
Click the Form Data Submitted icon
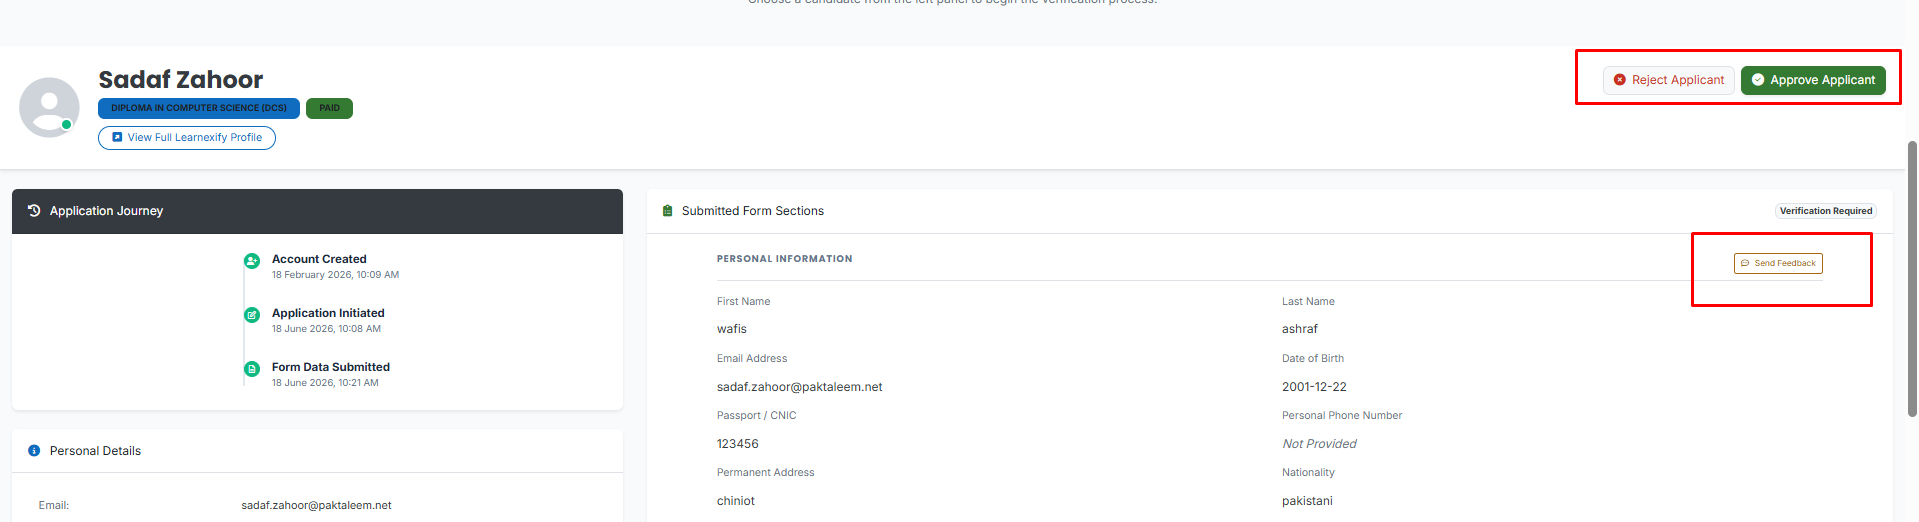(x=252, y=369)
